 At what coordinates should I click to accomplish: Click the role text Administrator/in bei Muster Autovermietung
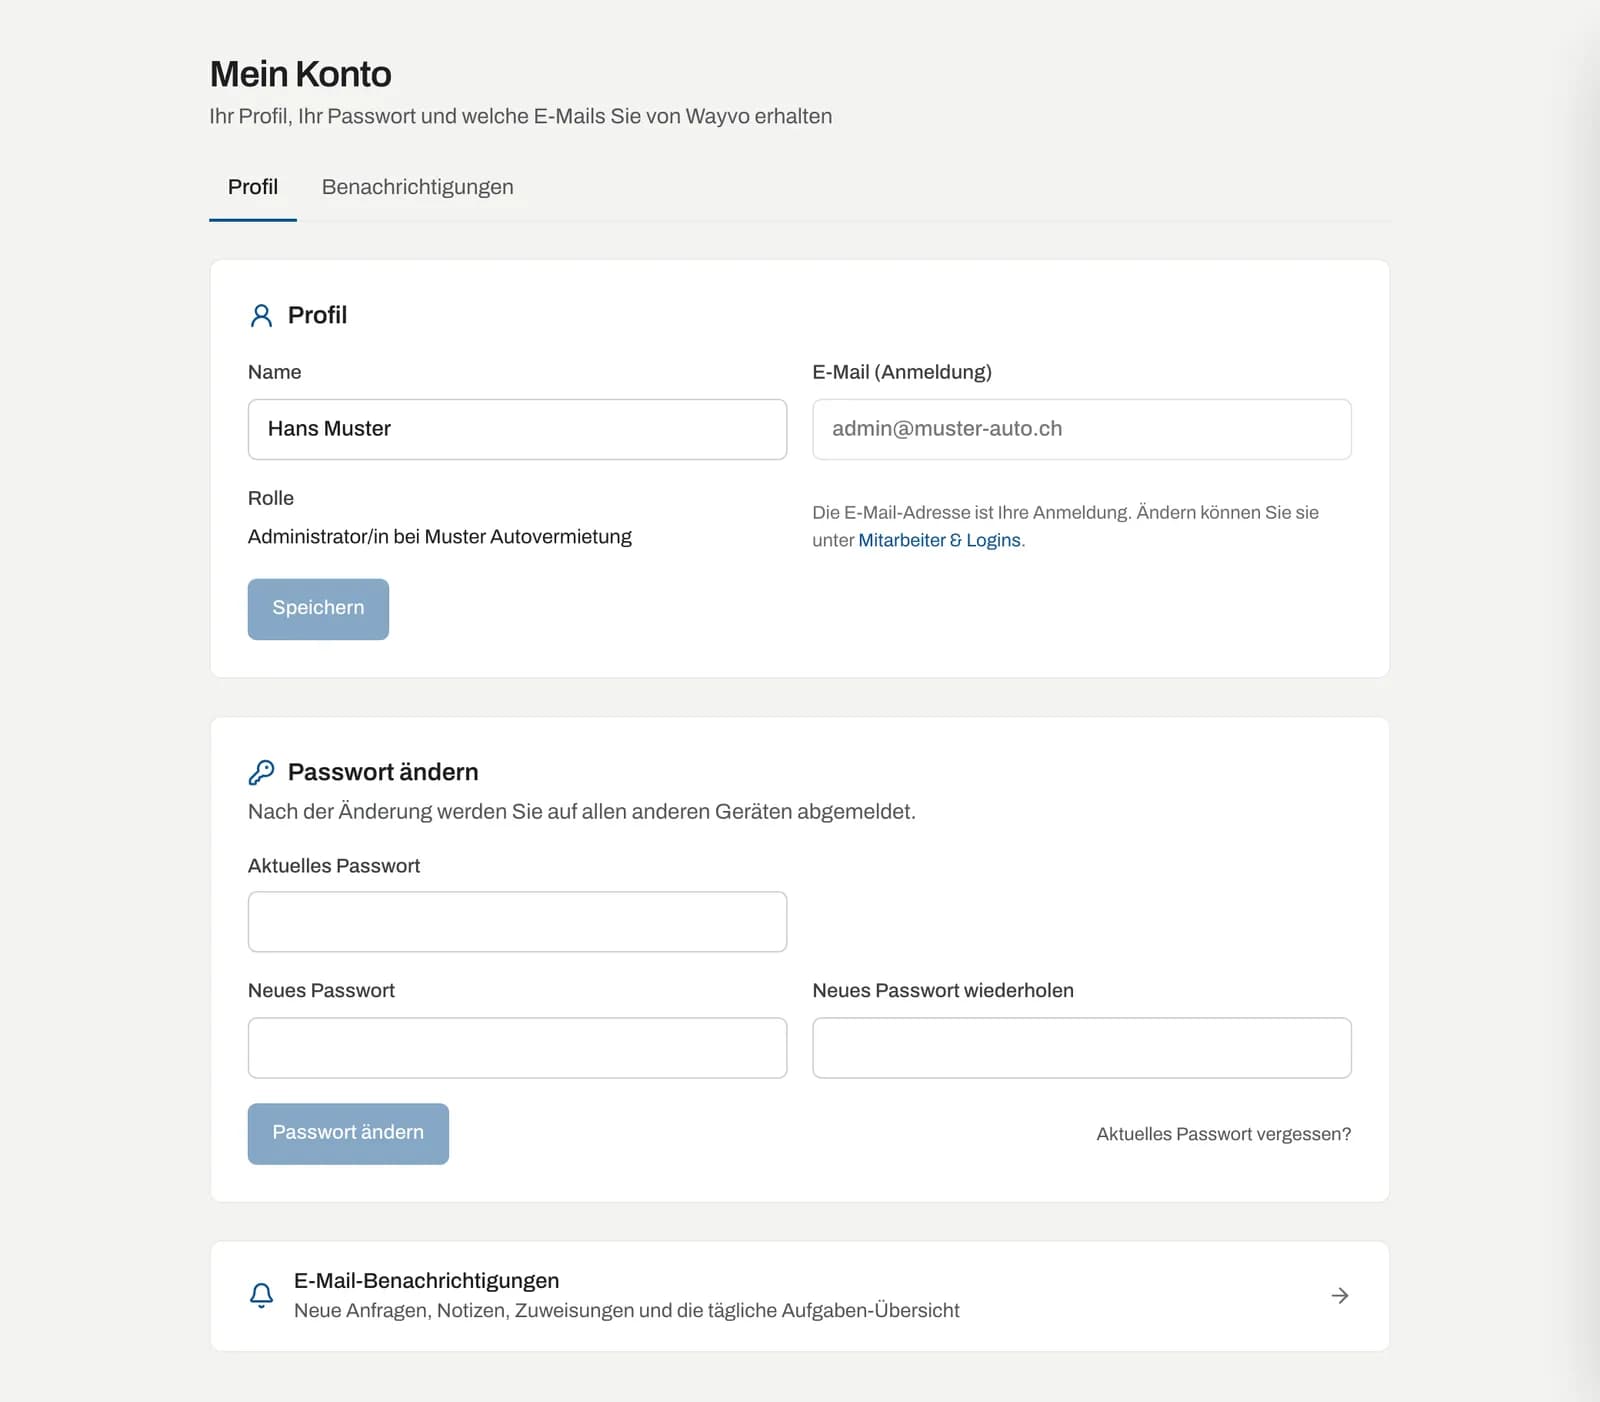440,537
